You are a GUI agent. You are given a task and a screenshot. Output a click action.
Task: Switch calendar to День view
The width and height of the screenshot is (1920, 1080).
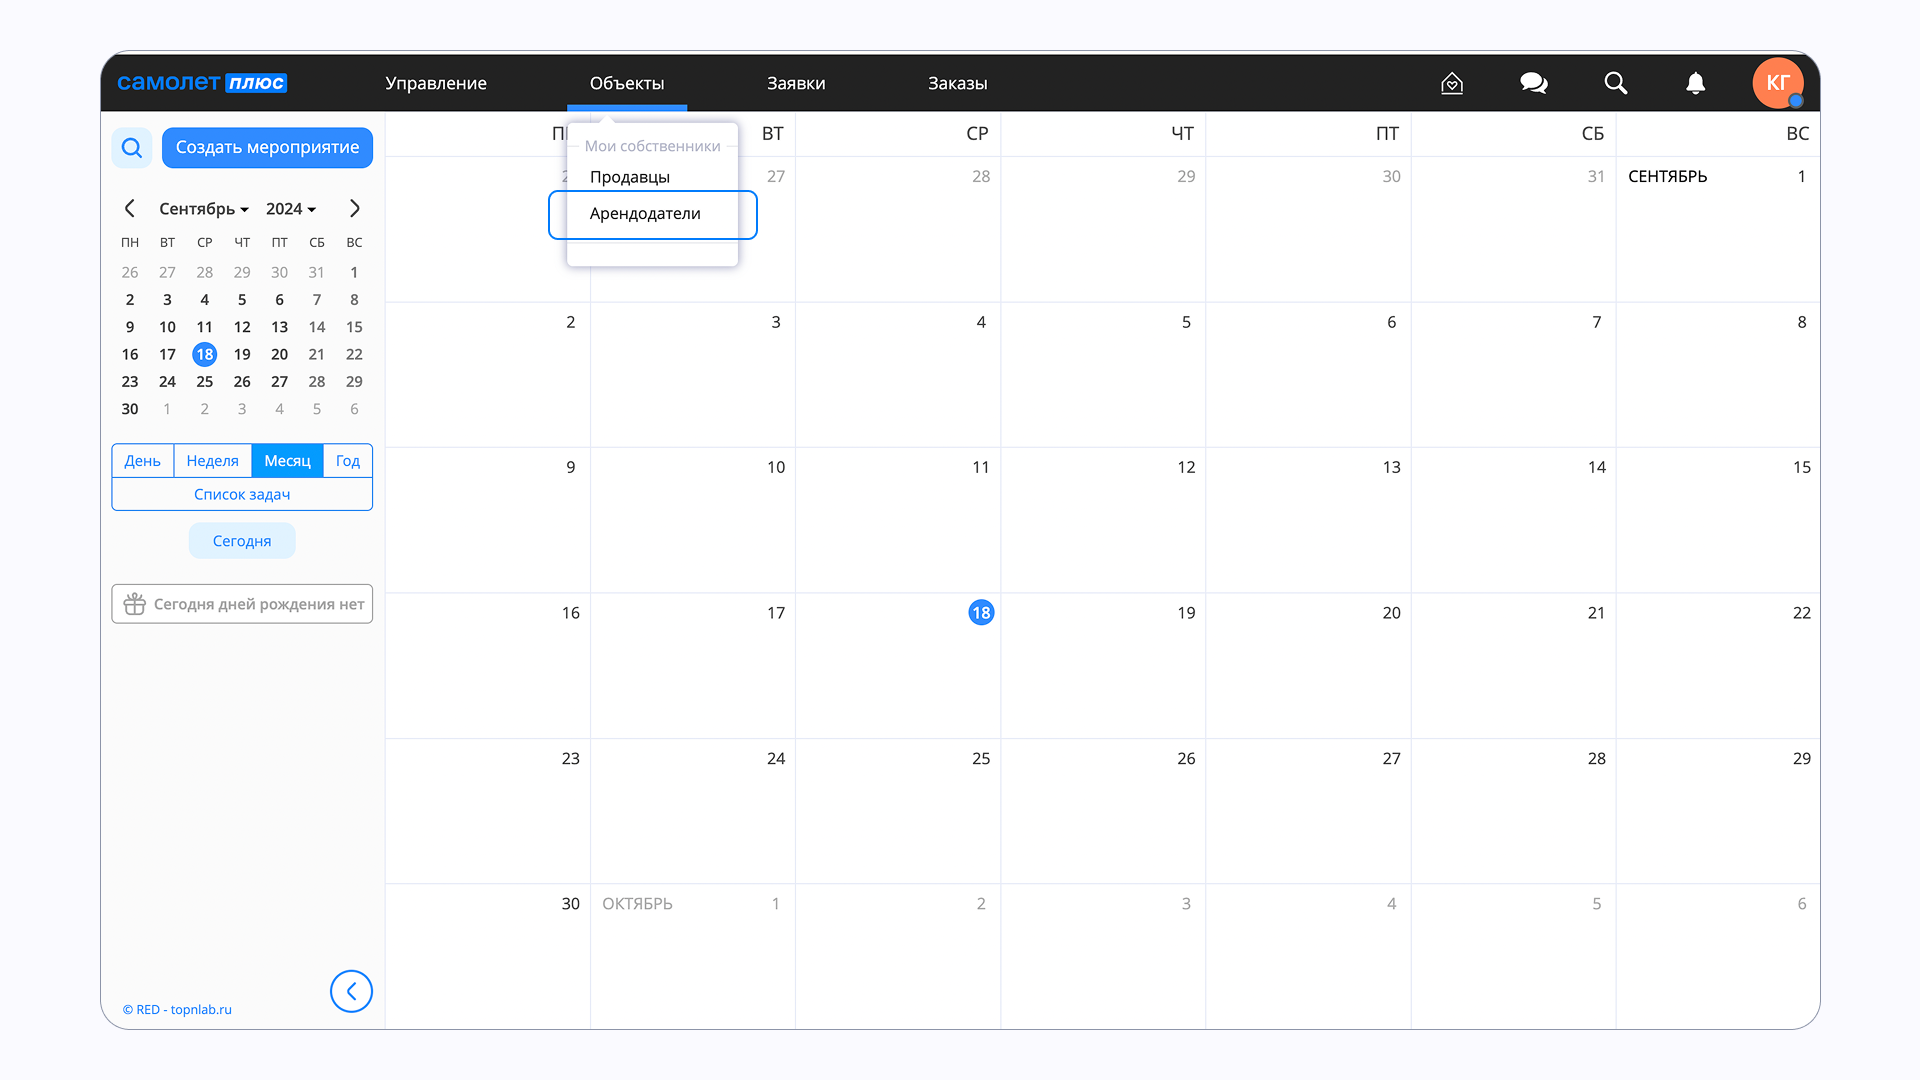point(142,461)
